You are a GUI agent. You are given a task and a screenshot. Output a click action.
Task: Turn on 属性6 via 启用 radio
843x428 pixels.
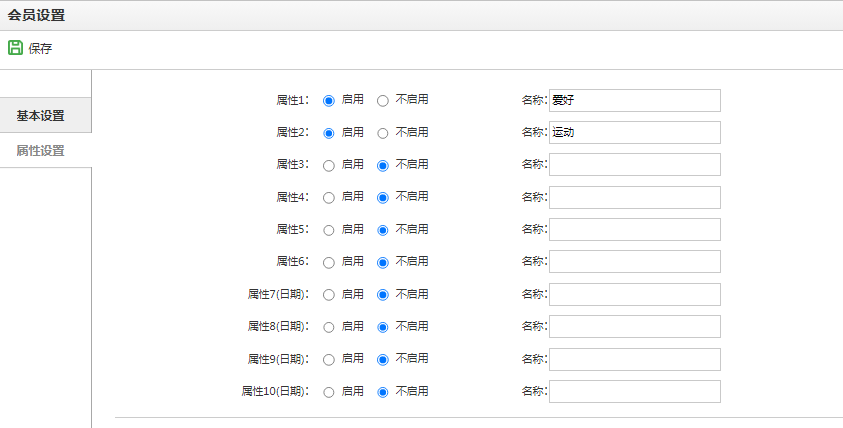[328, 262]
